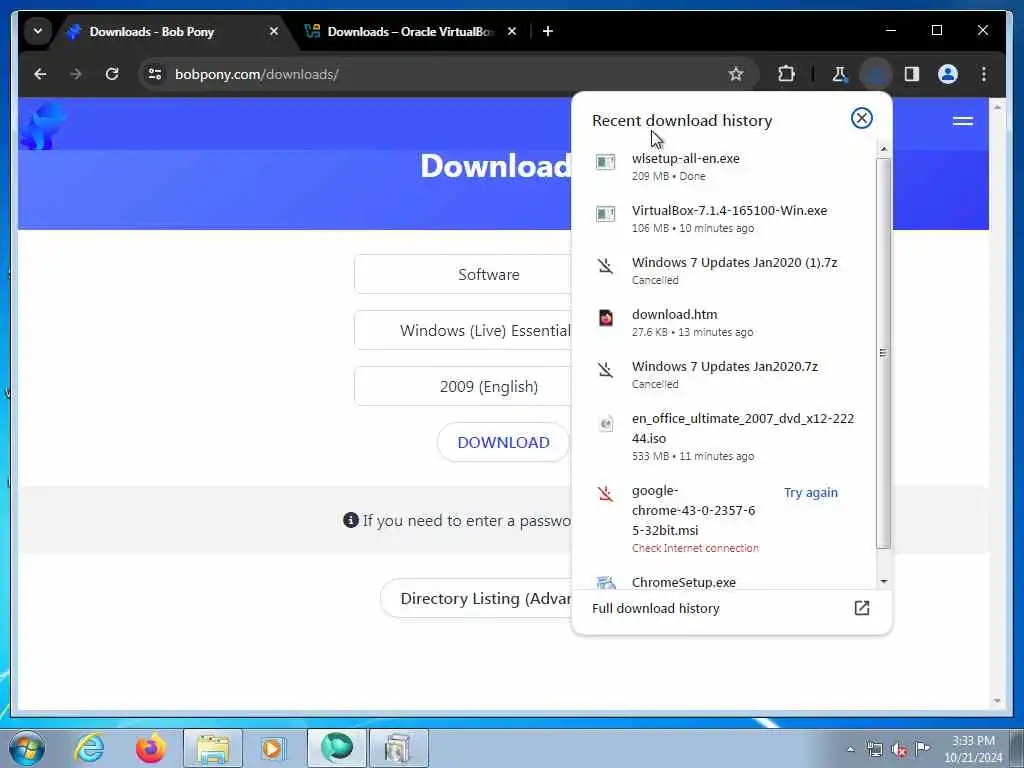Click the back navigation arrow
The height and width of the screenshot is (768, 1024).
tap(40, 74)
